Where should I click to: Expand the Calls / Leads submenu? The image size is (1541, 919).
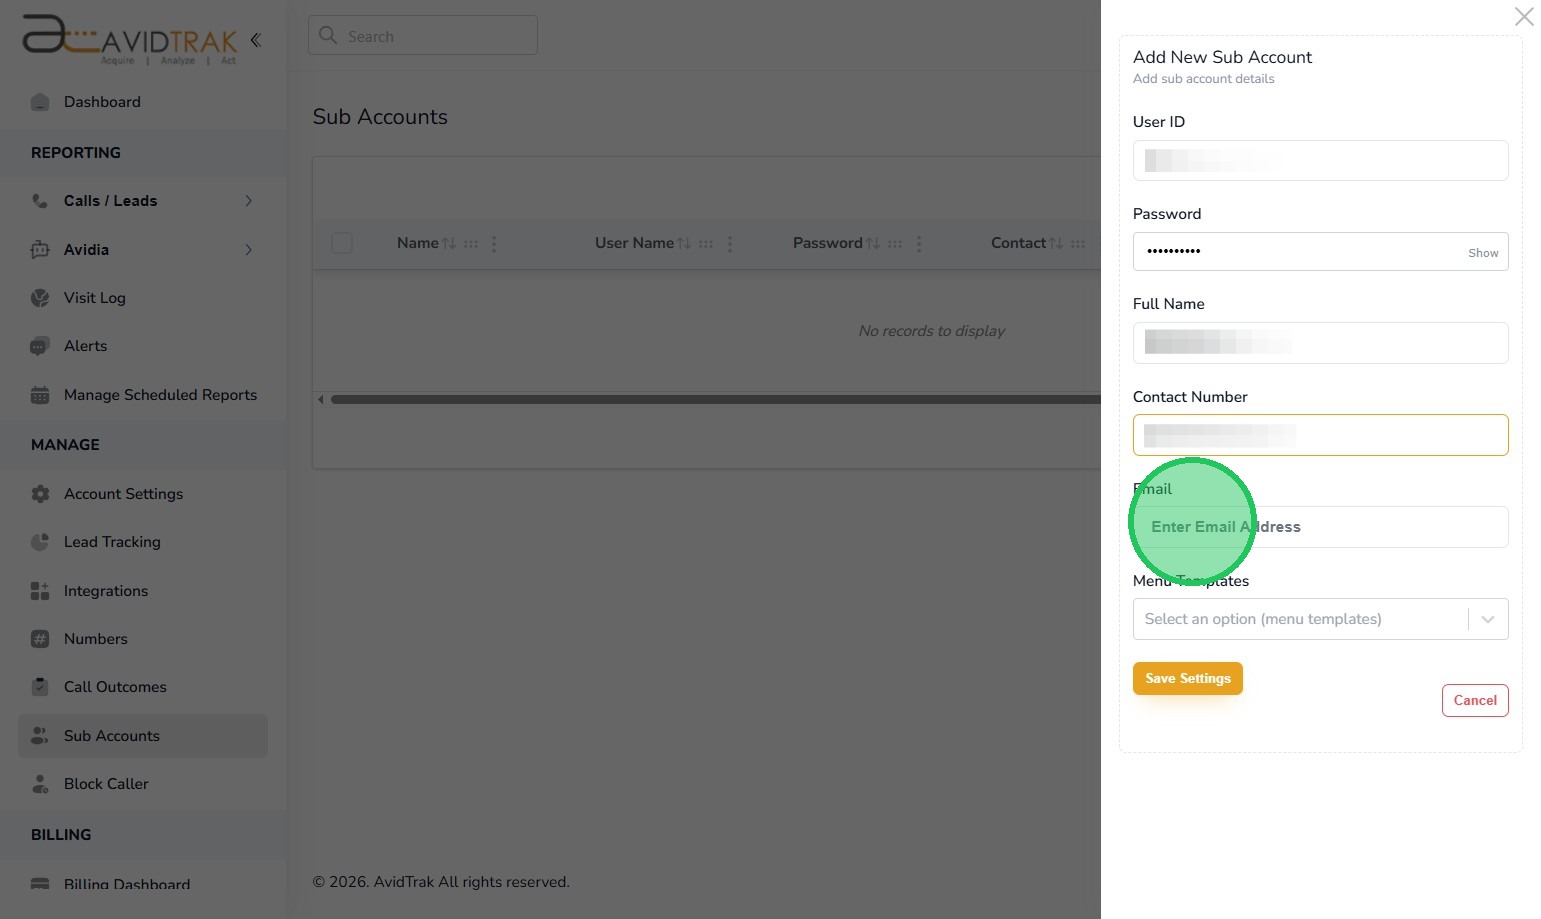tap(248, 201)
